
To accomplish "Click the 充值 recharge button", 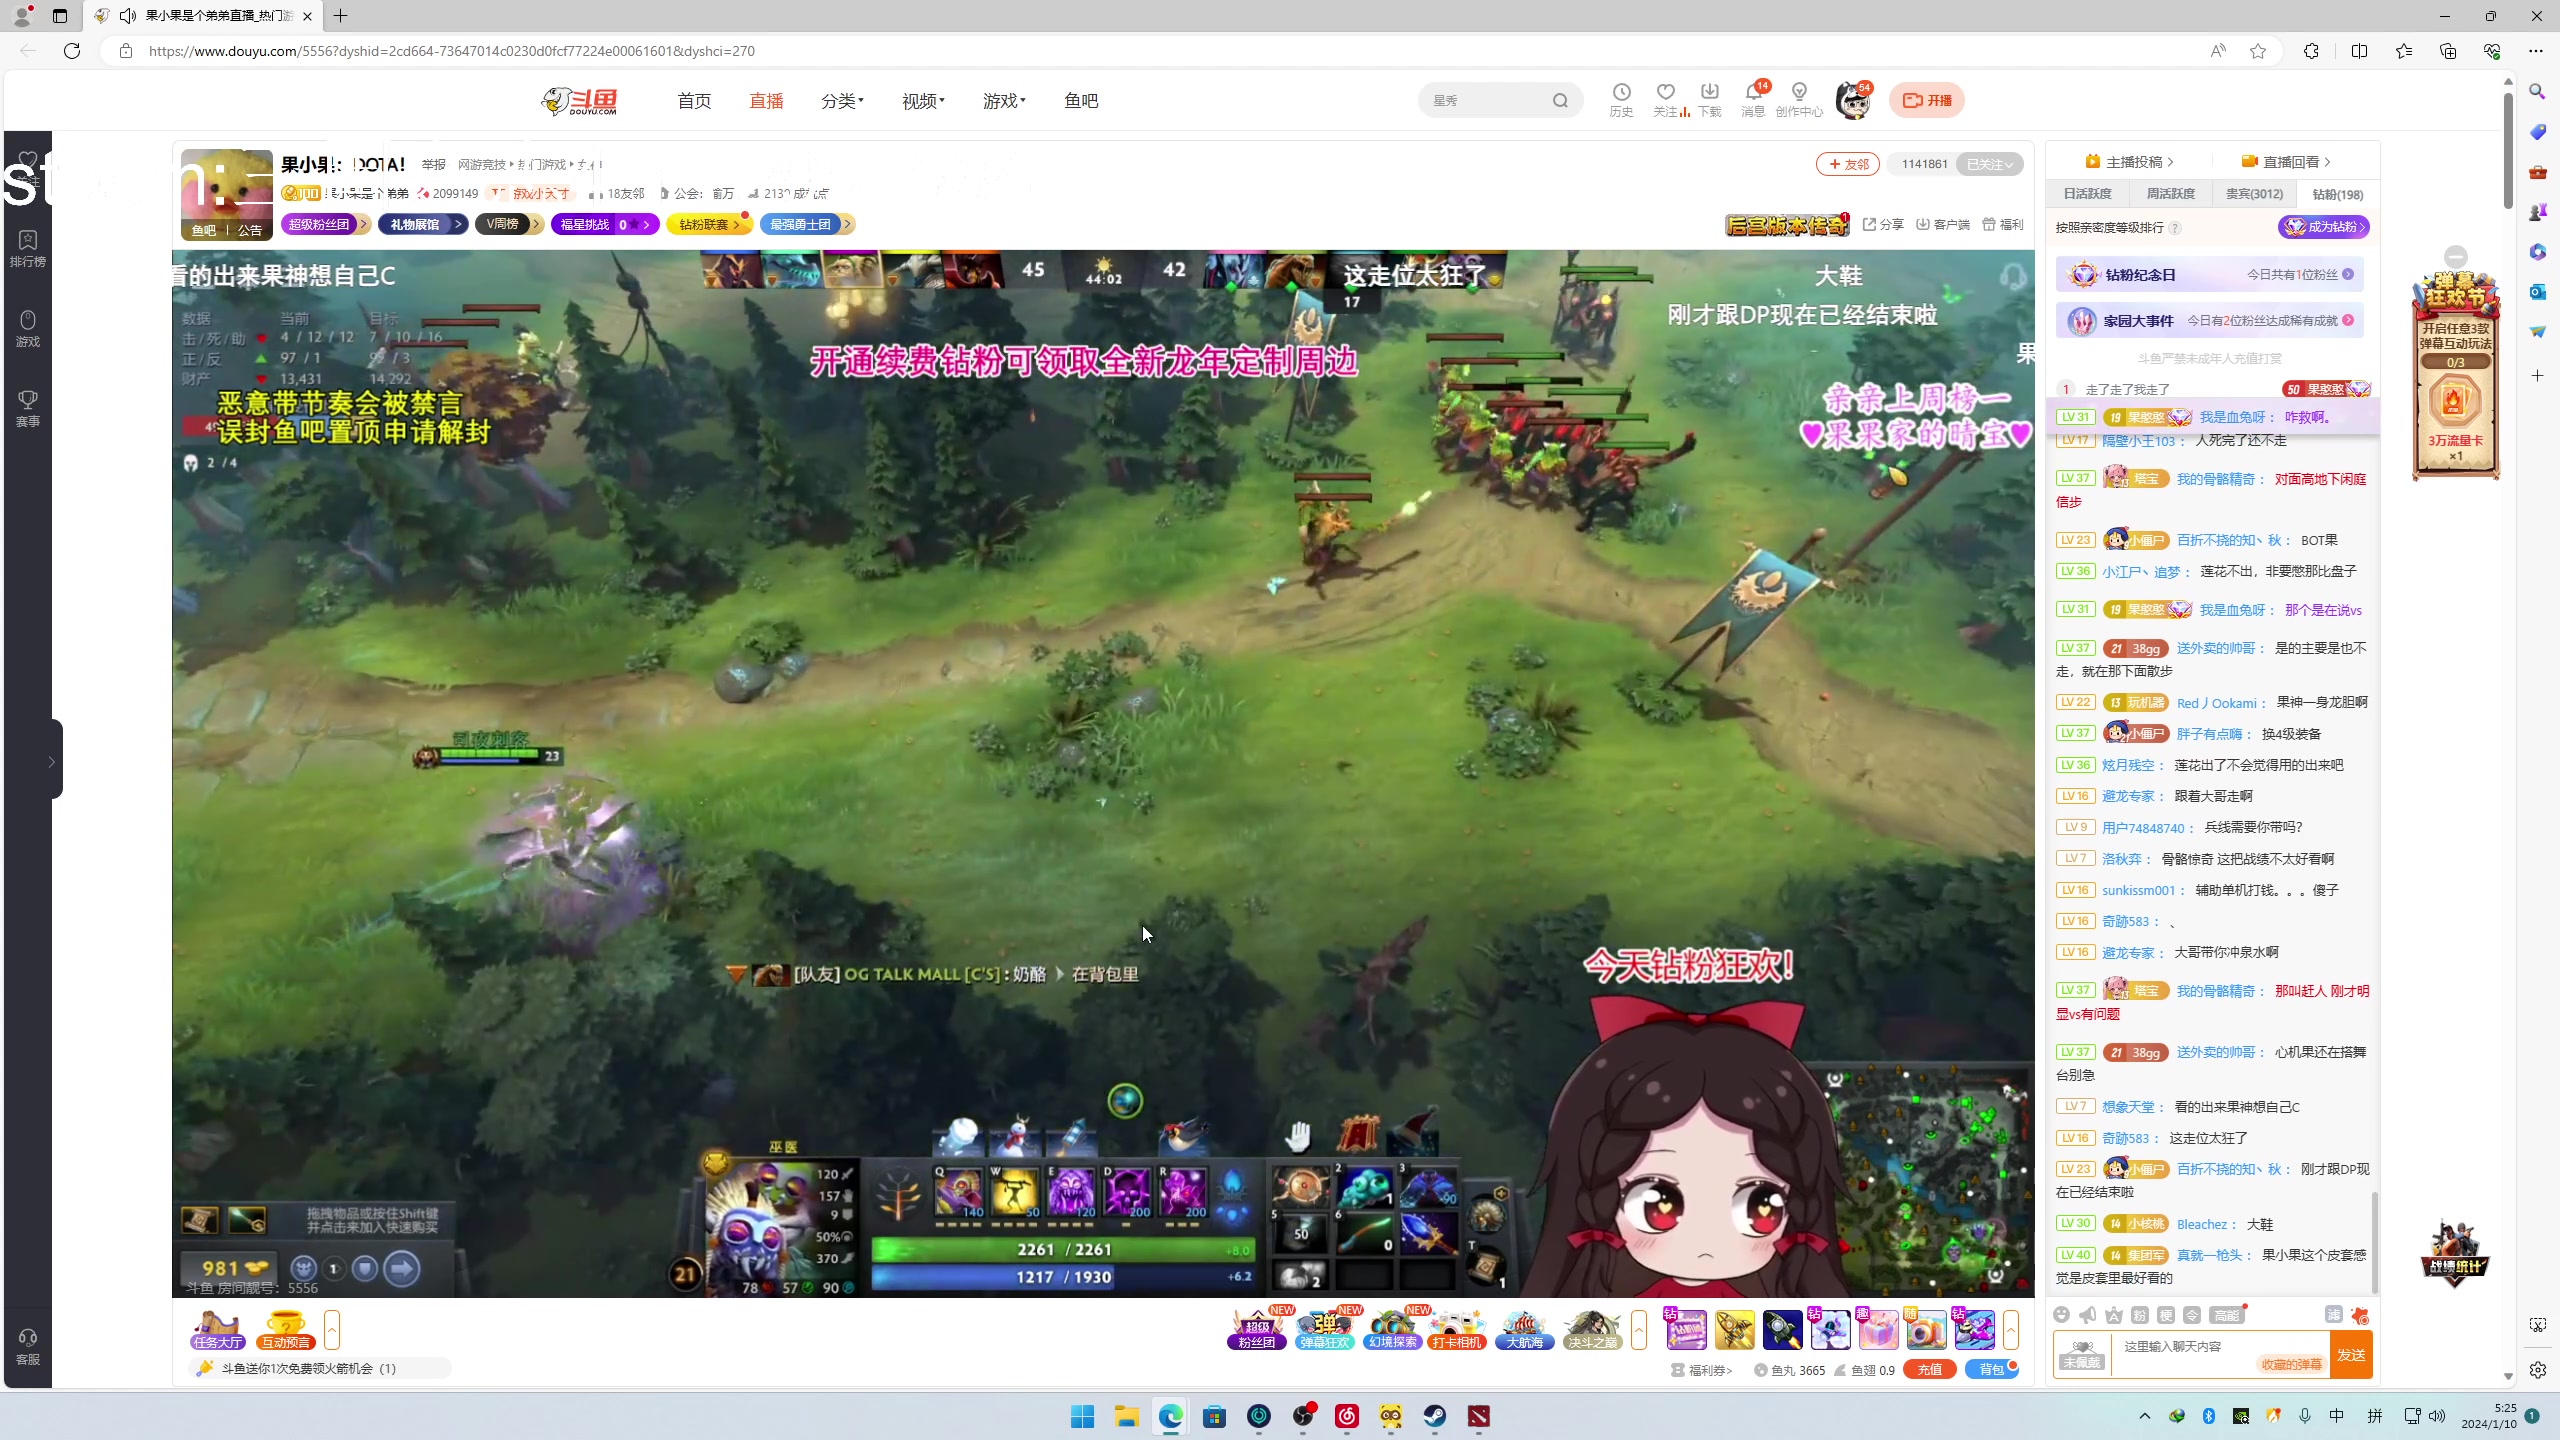I will click(1930, 1369).
